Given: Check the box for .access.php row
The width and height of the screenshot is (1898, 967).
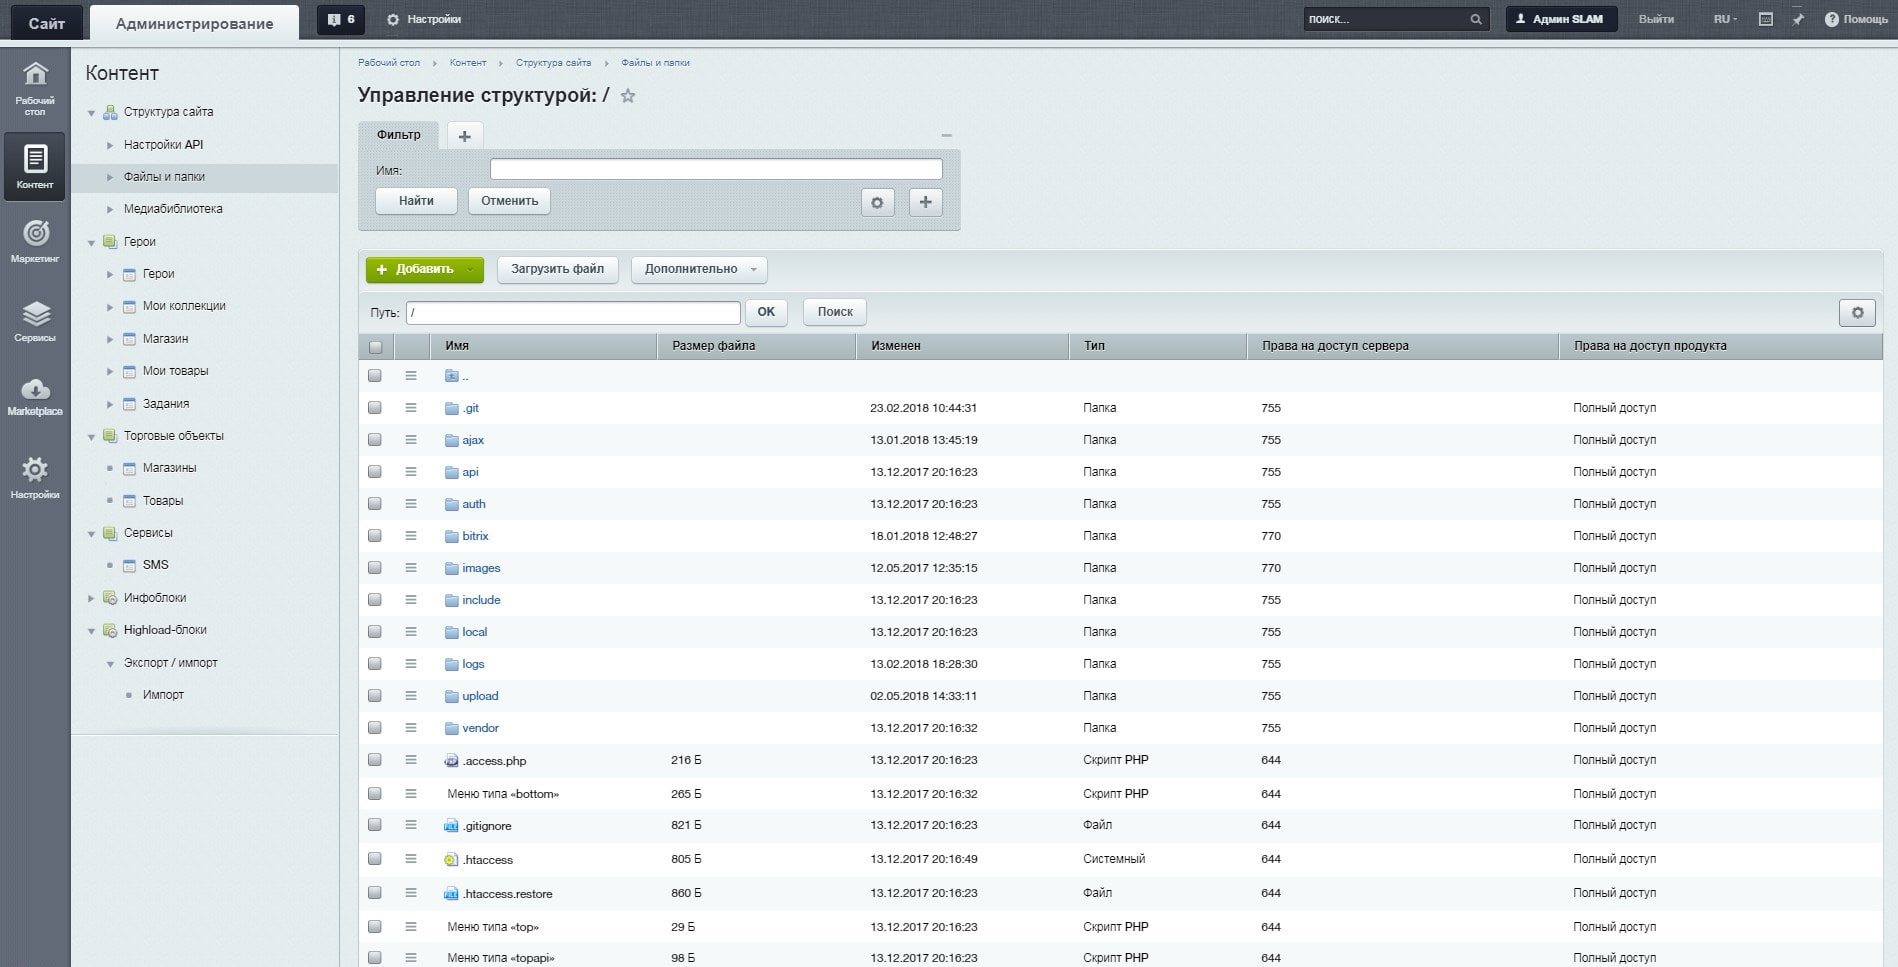Looking at the screenshot, I should [375, 760].
